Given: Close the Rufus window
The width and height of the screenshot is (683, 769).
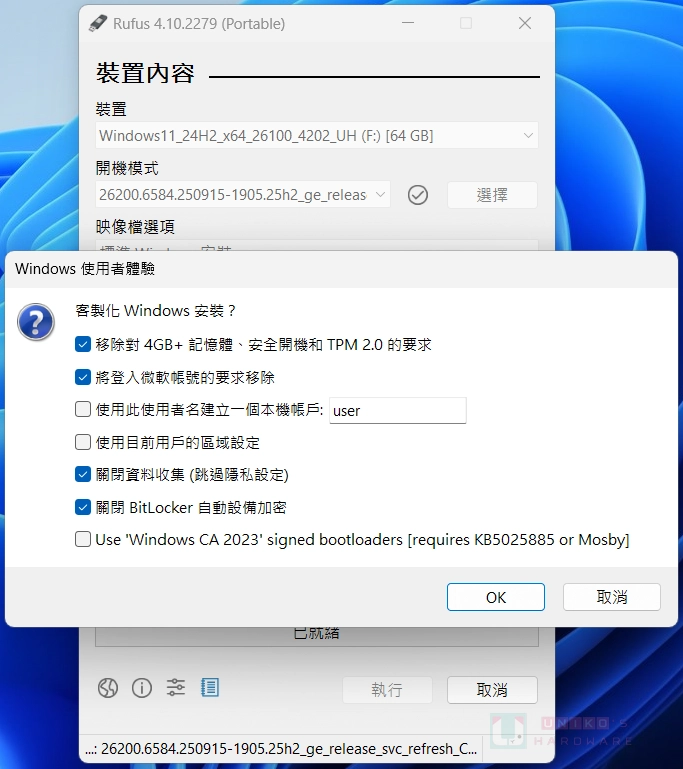Looking at the screenshot, I should pyautogui.click(x=525, y=23).
